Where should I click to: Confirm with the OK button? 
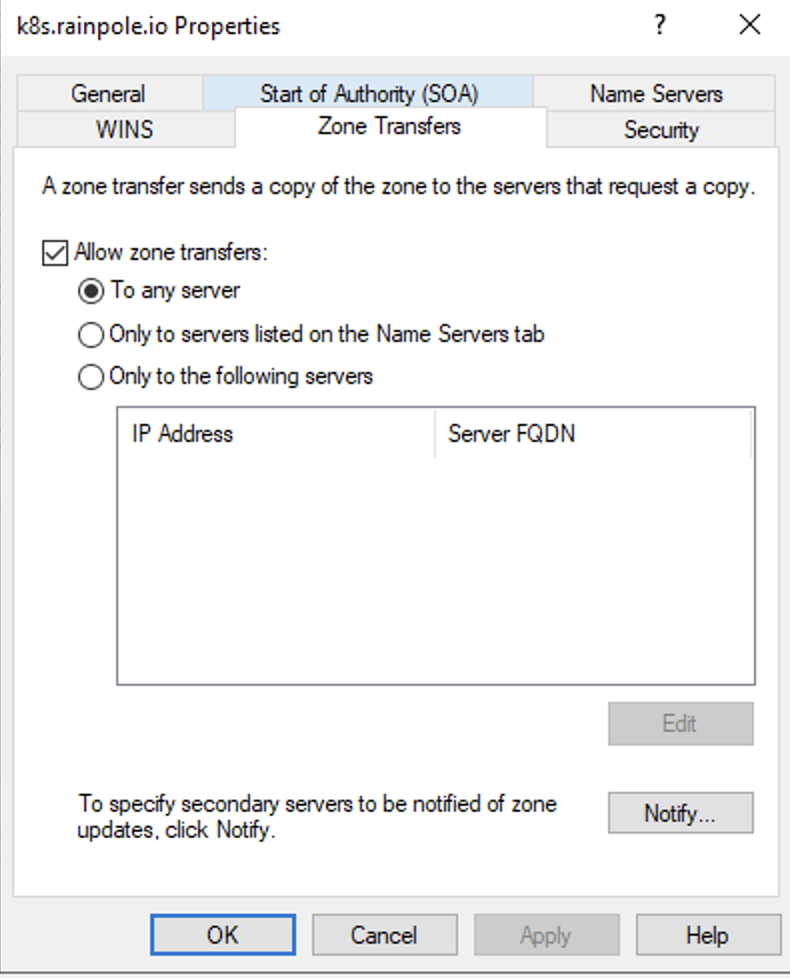click(x=222, y=935)
